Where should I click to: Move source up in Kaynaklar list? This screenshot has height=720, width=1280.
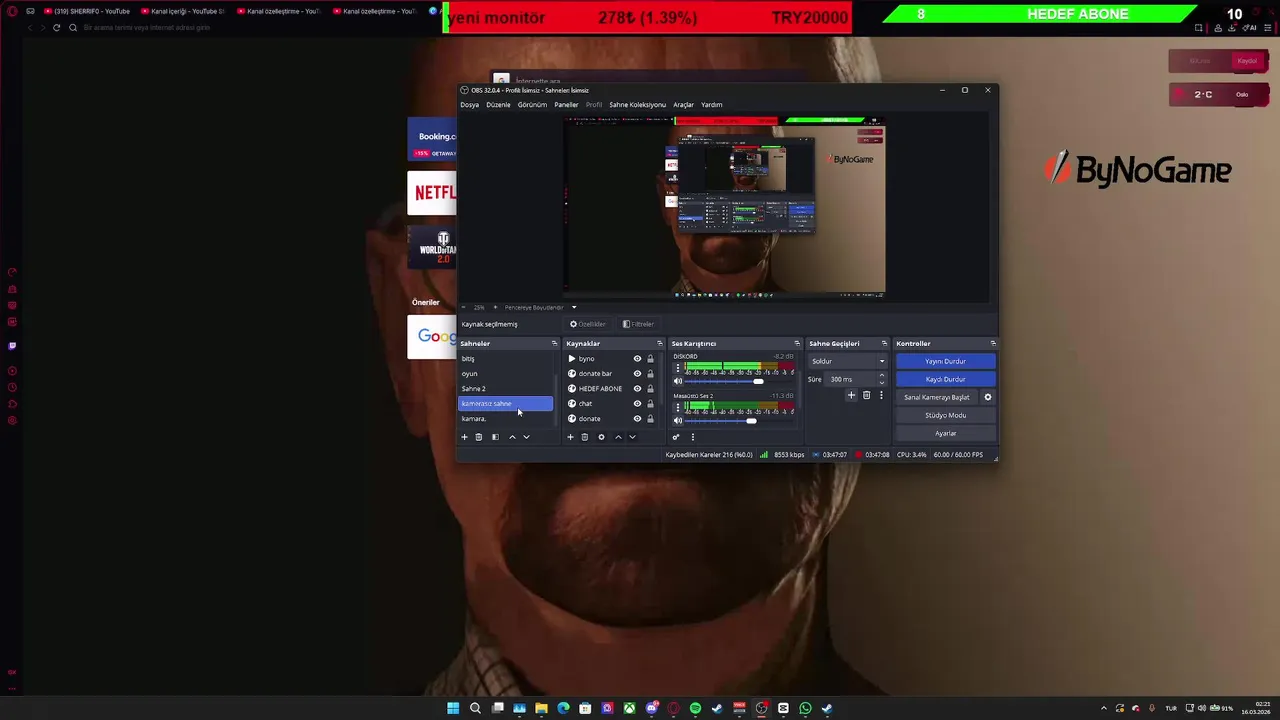(x=618, y=437)
